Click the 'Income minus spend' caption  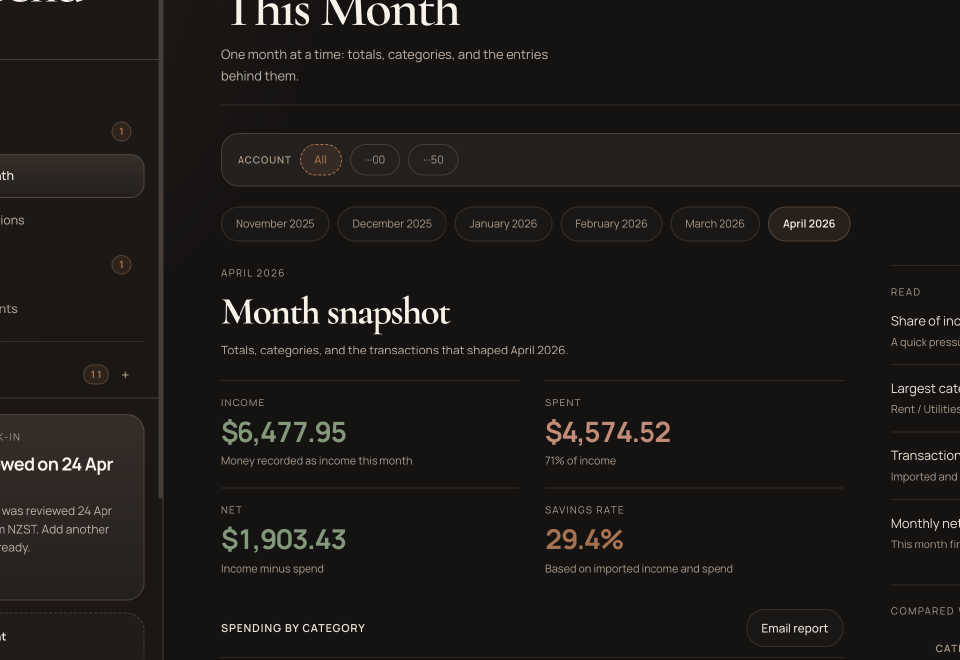point(272,569)
